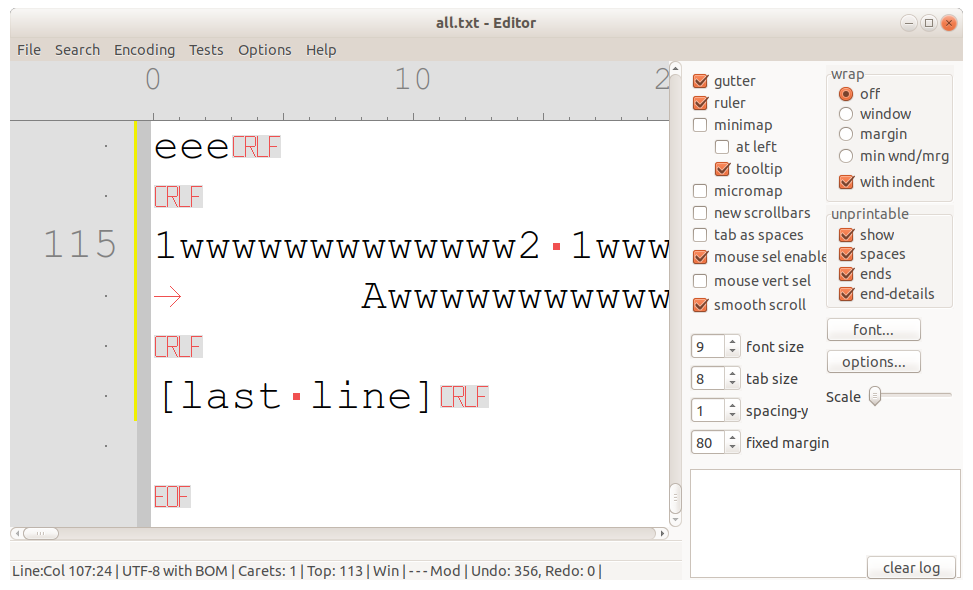Screen dimensions: 973x590
Task: Click the EOF marker at document end
Action: click(171, 496)
